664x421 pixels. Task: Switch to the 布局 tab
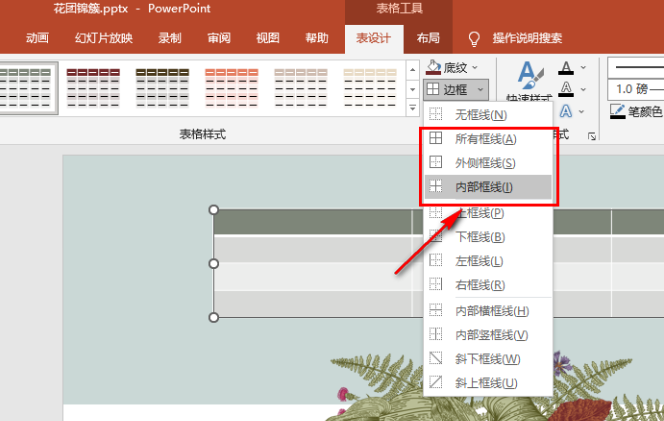click(428, 38)
